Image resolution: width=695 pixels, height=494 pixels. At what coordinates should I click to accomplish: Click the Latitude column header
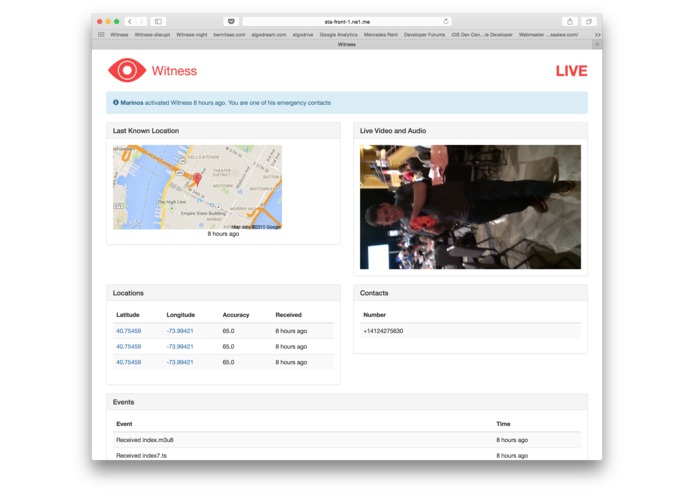point(128,315)
